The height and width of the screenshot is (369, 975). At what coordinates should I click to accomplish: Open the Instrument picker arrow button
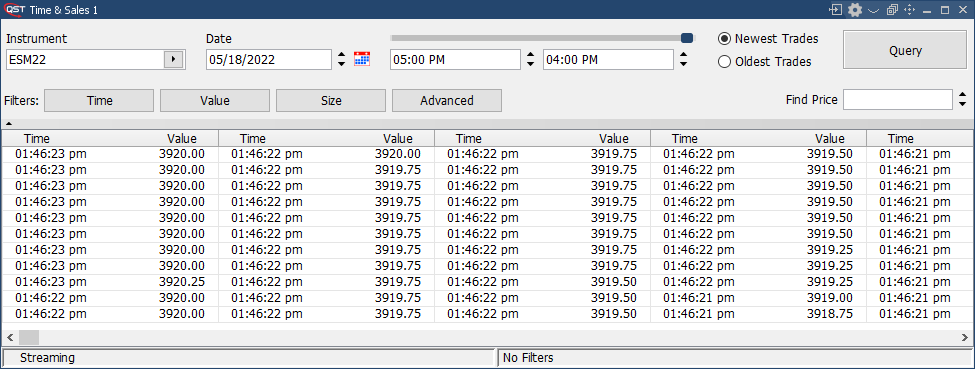coord(173,60)
